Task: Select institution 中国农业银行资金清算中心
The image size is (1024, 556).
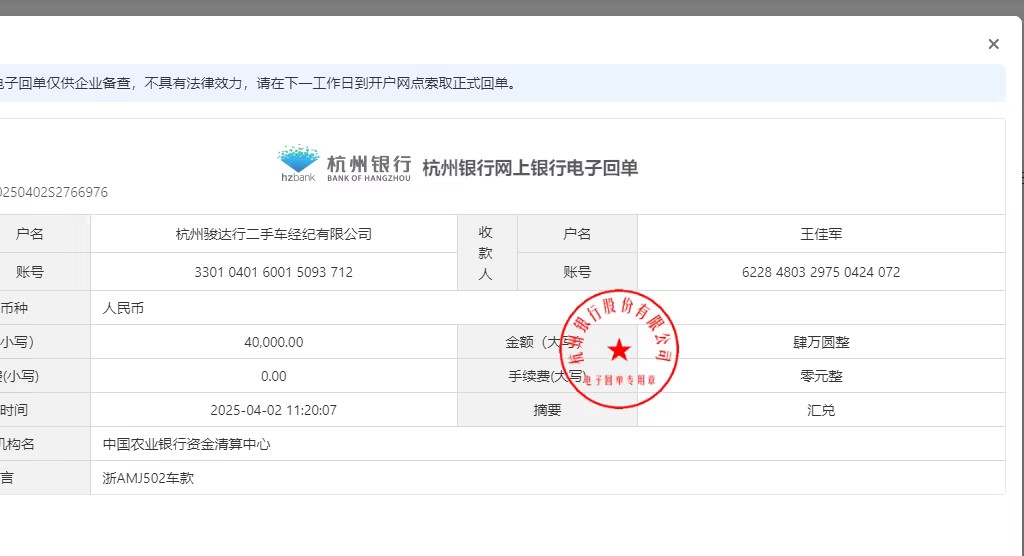Action: (x=186, y=444)
